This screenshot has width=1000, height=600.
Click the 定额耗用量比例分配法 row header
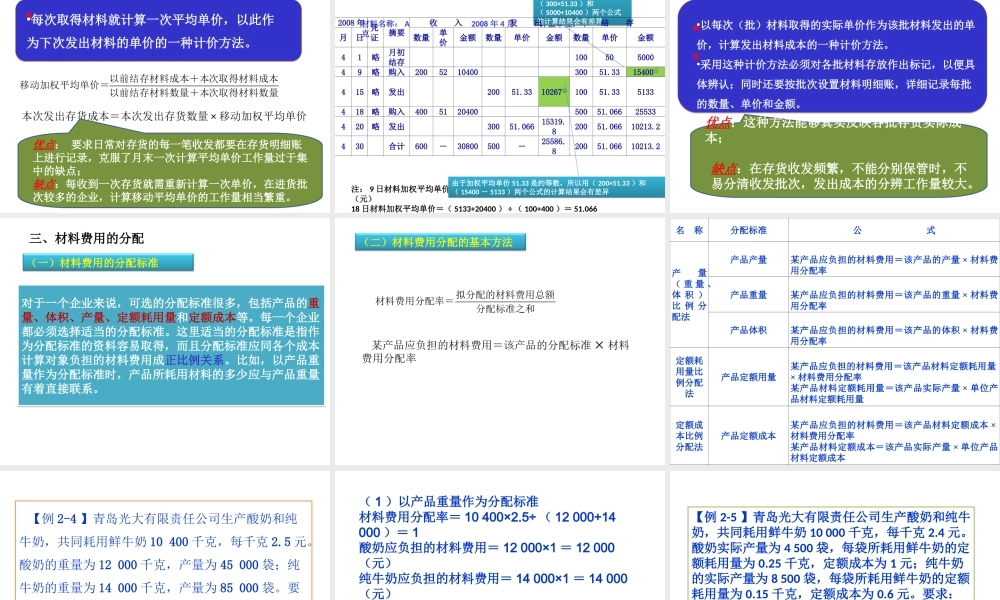689,377
